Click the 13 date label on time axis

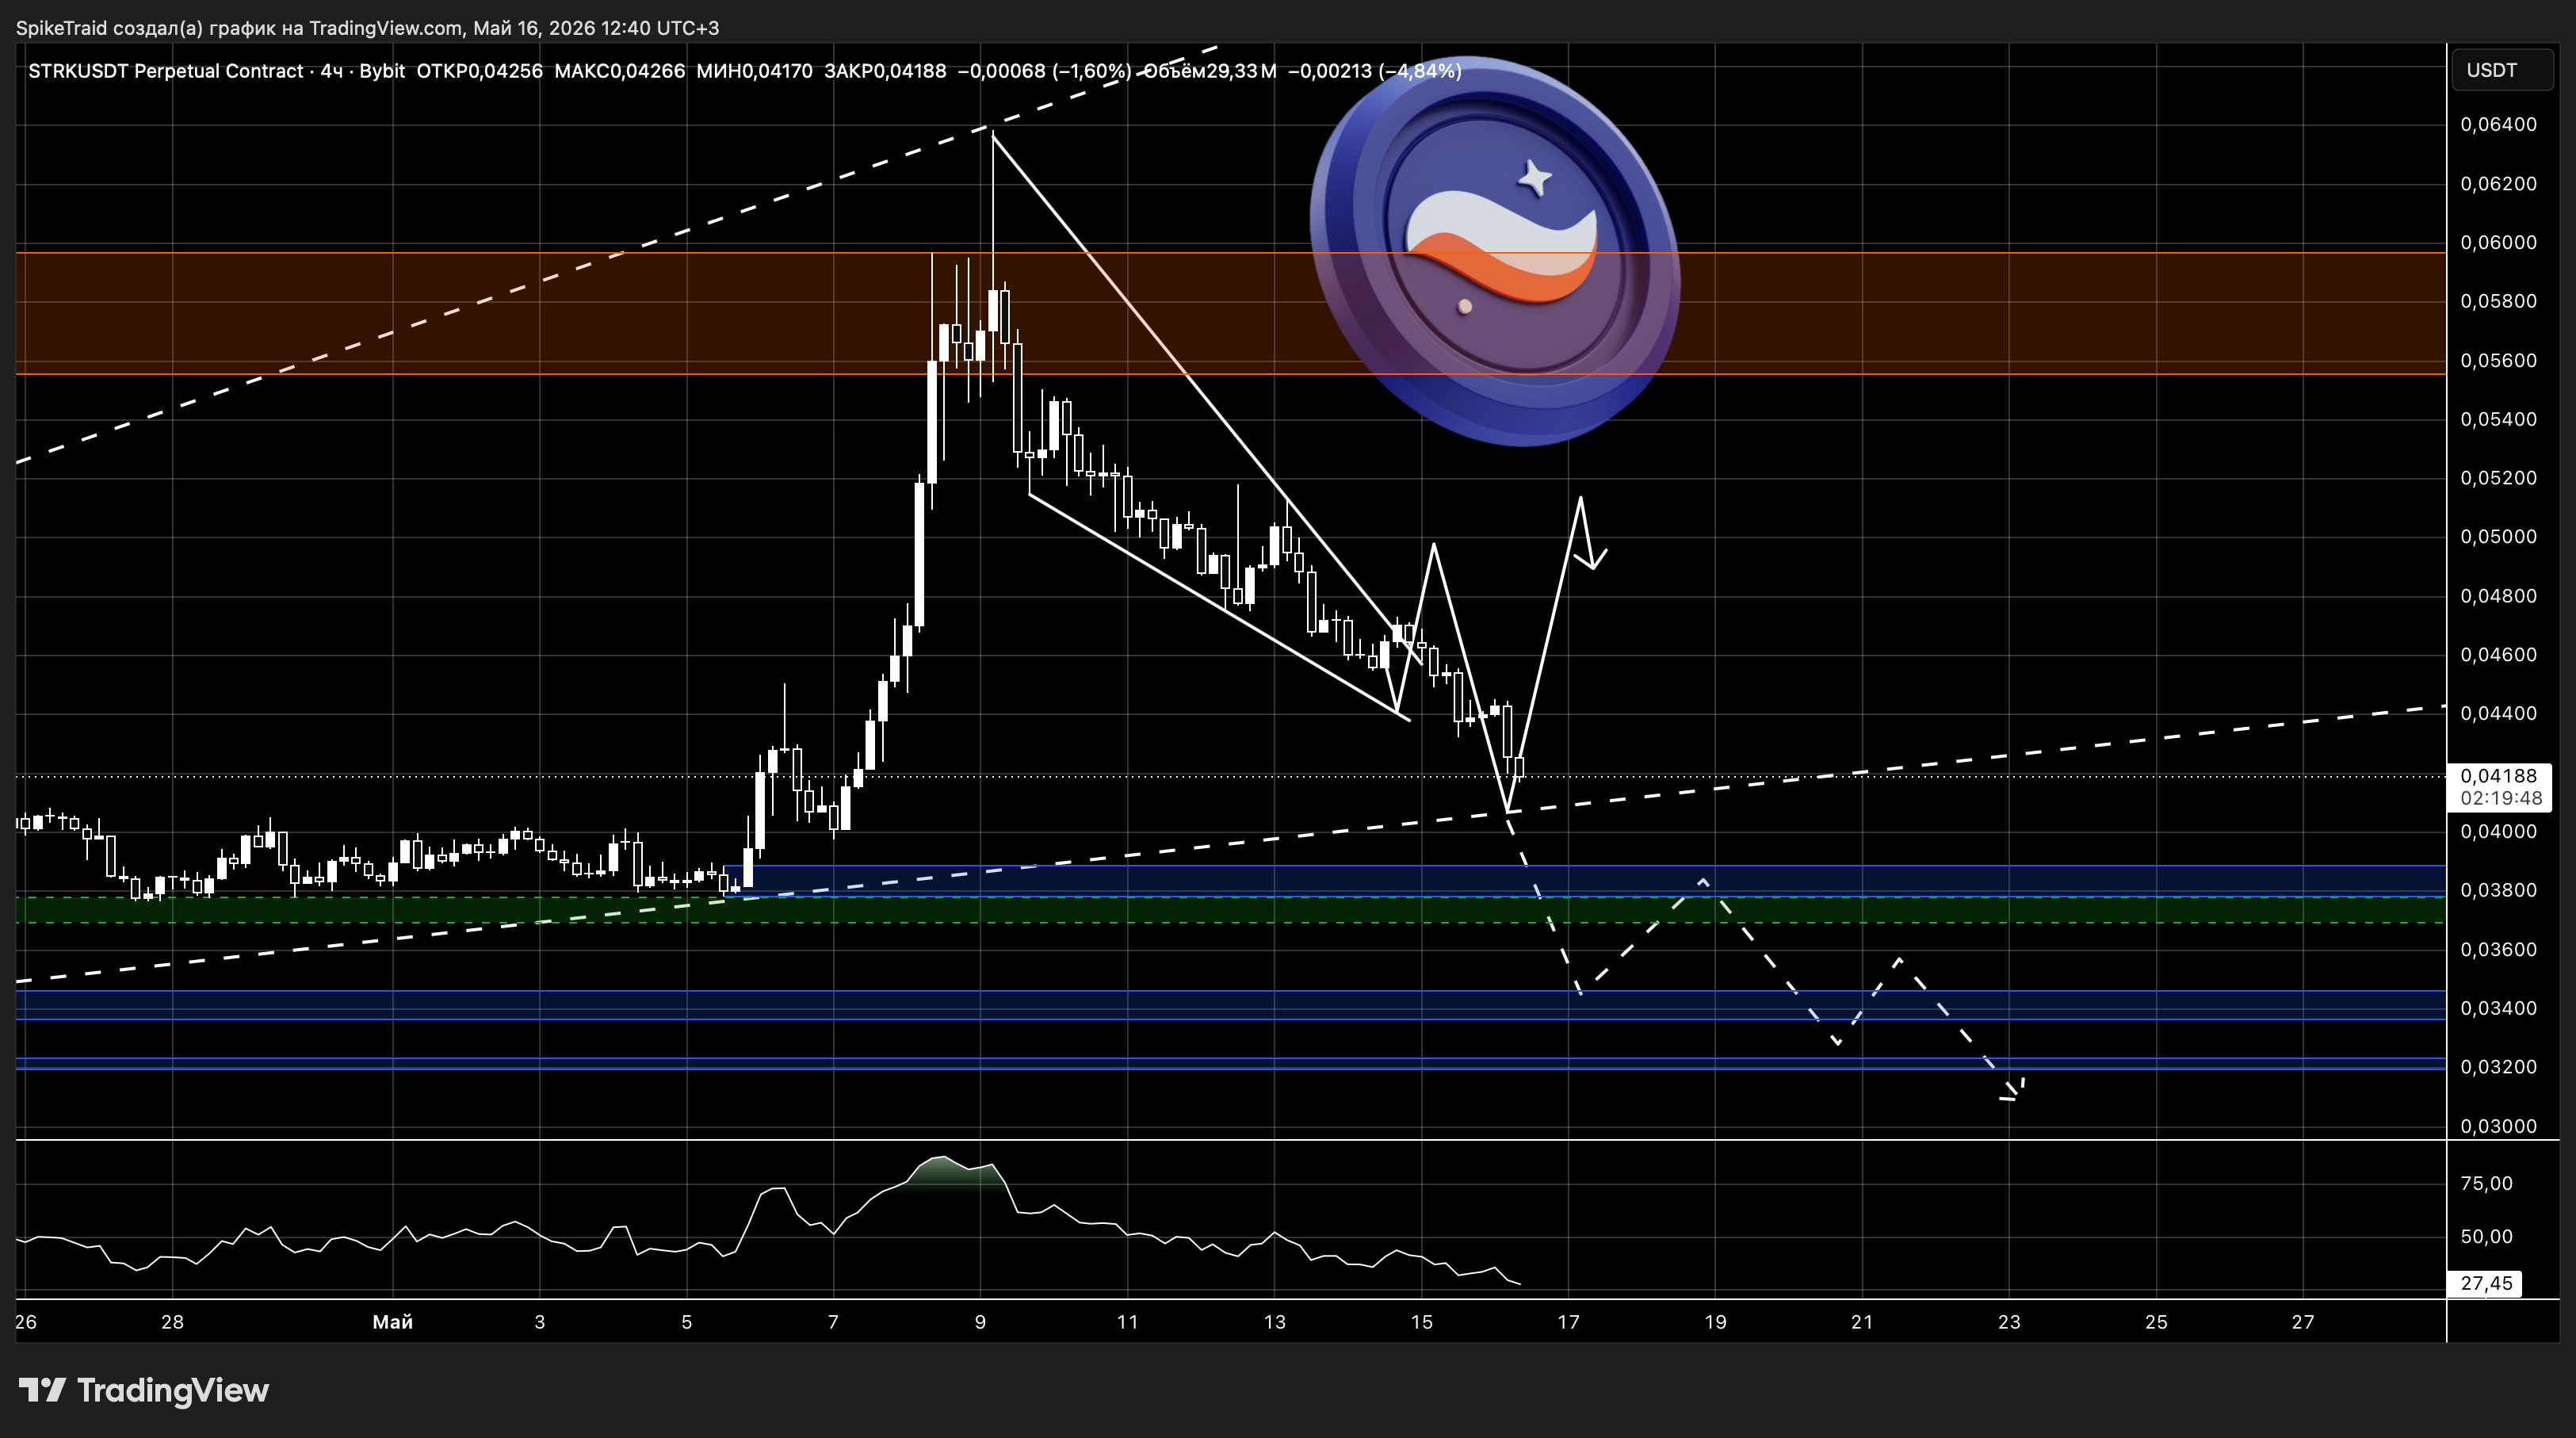(1274, 1322)
